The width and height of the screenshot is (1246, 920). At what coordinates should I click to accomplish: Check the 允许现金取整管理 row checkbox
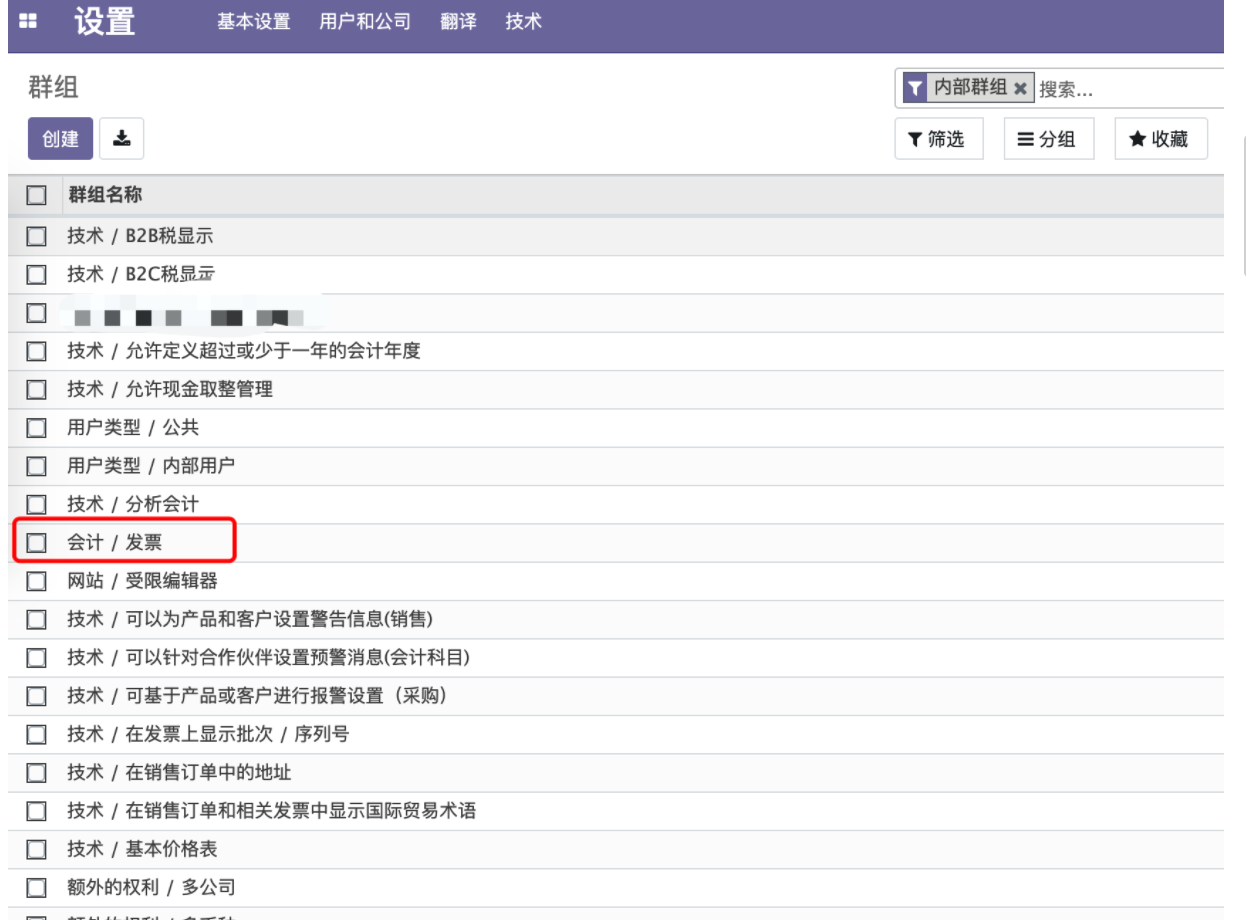point(37,389)
